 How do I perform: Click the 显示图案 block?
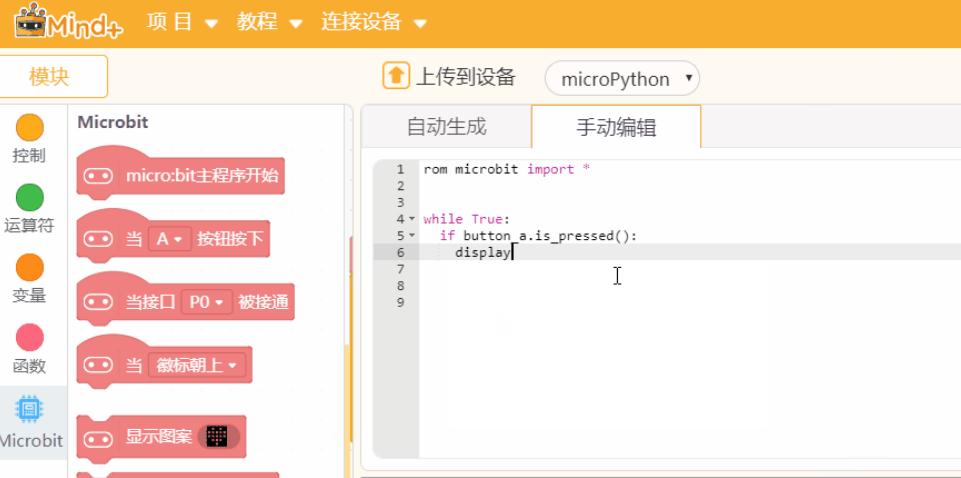click(x=161, y=437)
